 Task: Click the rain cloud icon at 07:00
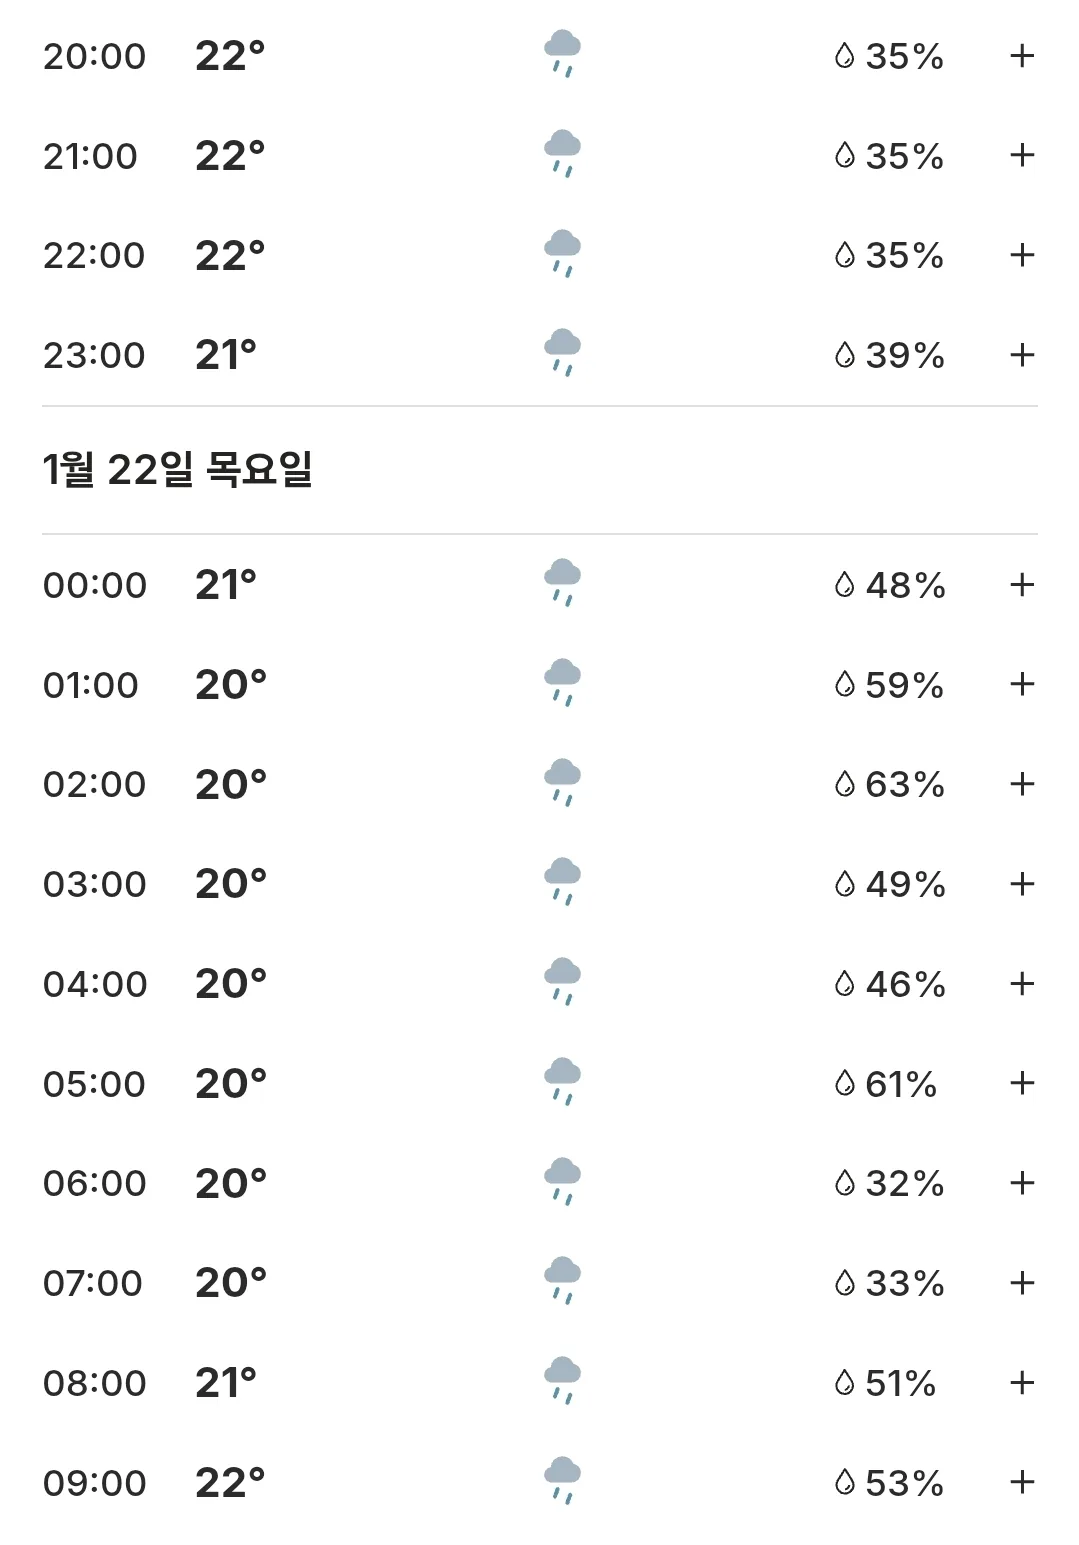click(x=562, y=1281)
